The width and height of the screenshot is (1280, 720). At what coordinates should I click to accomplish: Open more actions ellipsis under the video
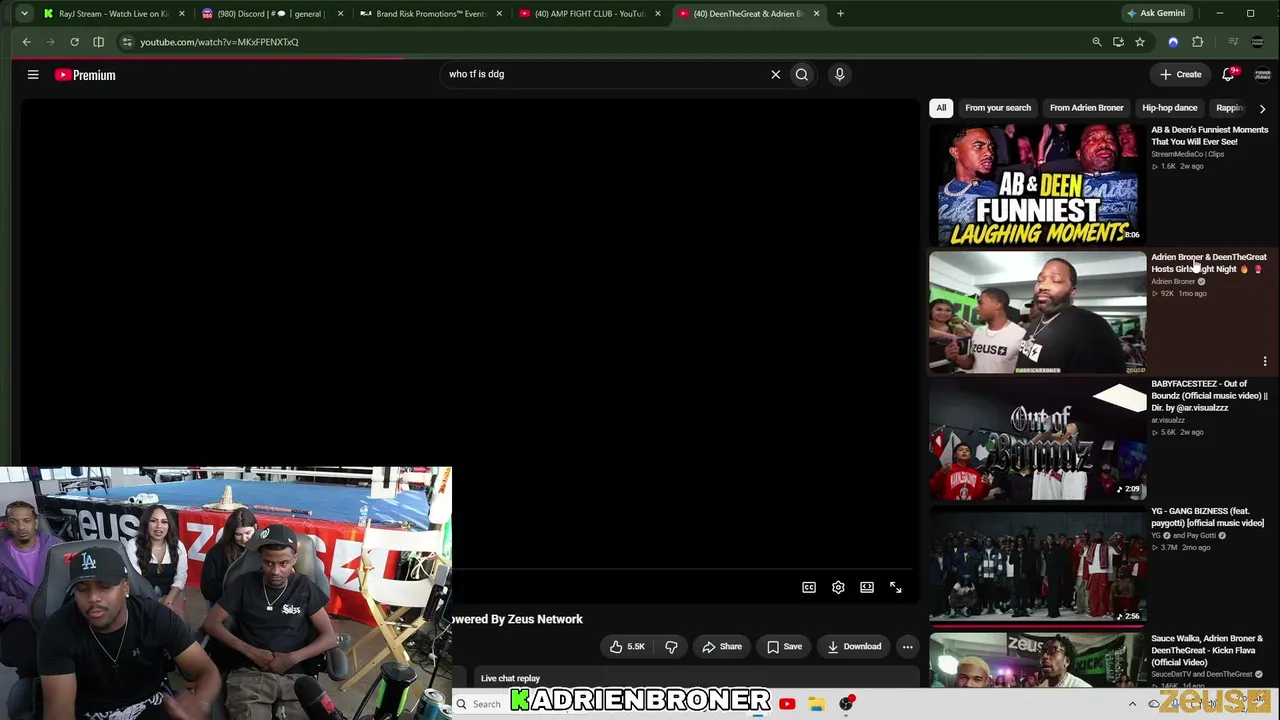908,647
